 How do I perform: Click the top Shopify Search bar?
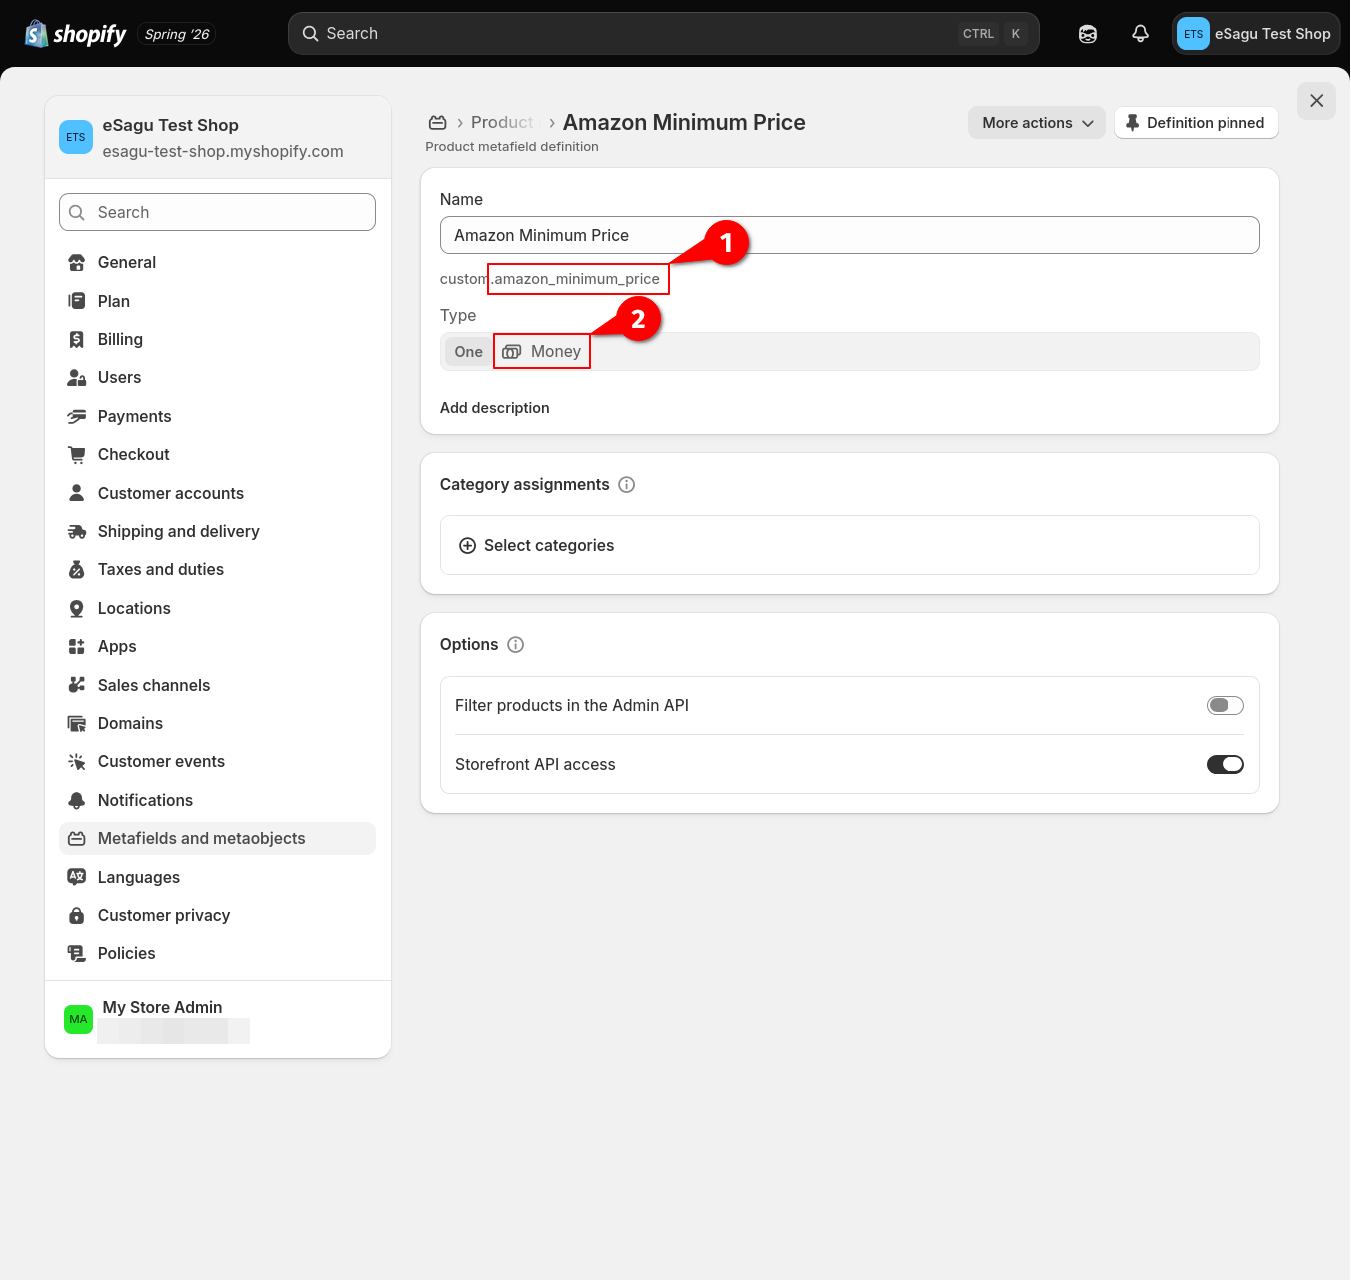(664, 34)
